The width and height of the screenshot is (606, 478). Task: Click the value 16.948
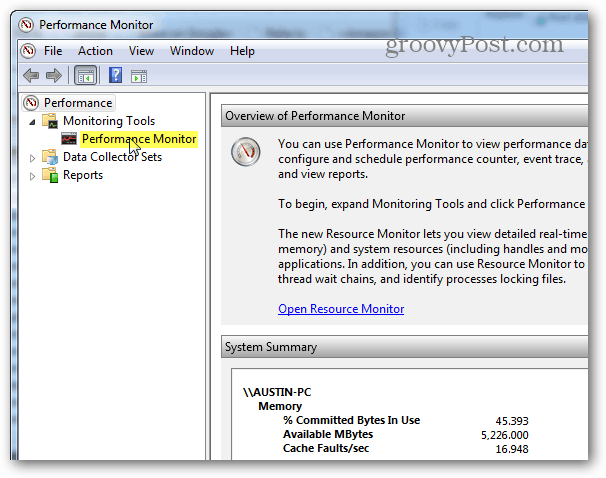click(512, 449)
